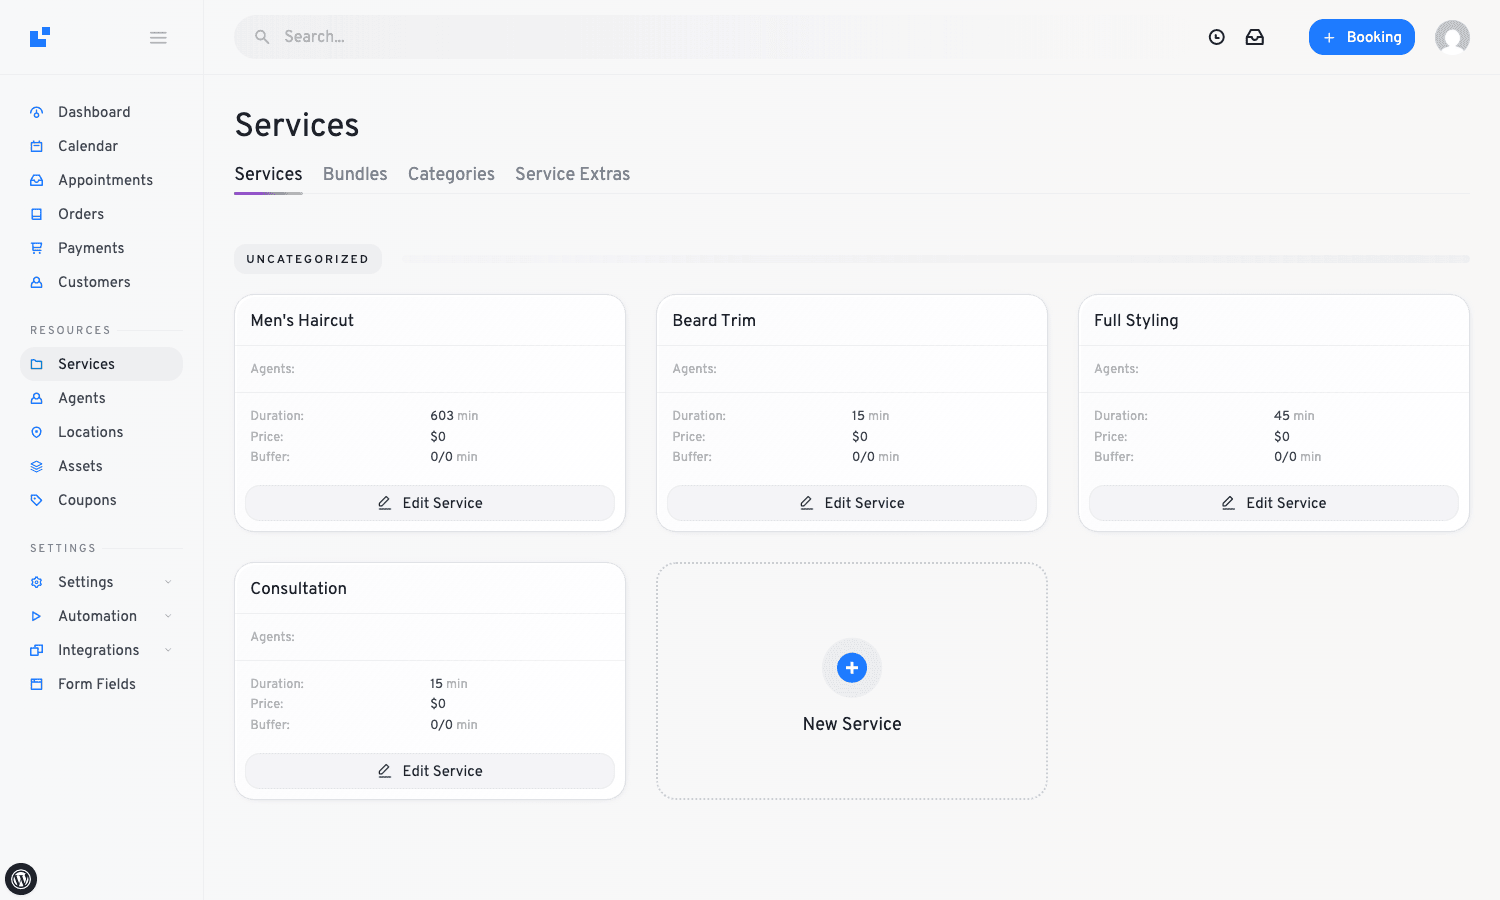Click the Orders sidebar icon
Viewport: 1500px width, 900px height.
37,214
